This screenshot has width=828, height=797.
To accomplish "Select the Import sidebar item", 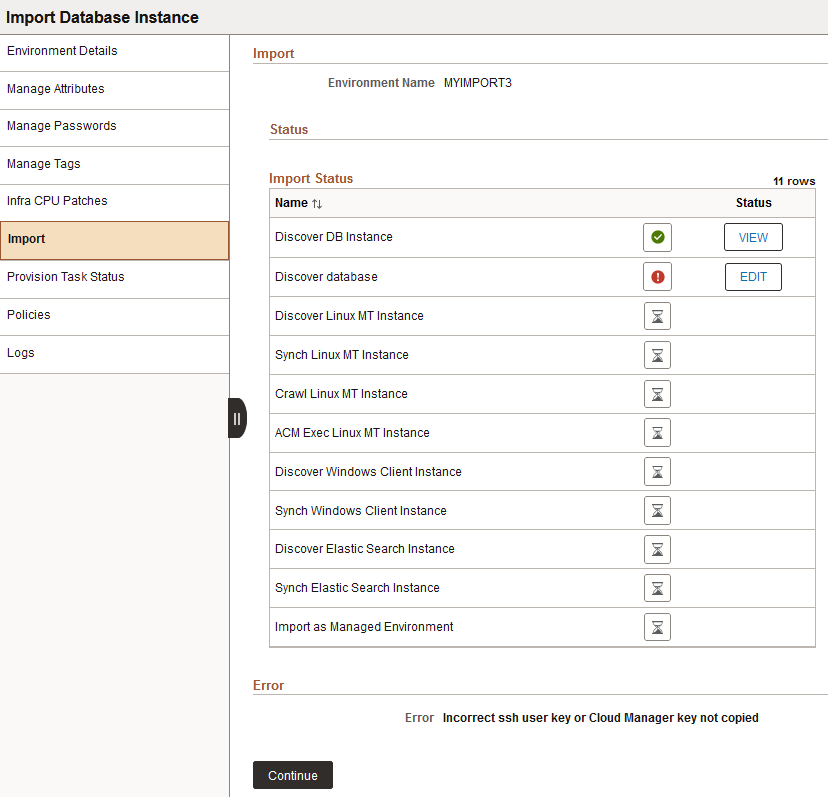I will click(115, 240).
